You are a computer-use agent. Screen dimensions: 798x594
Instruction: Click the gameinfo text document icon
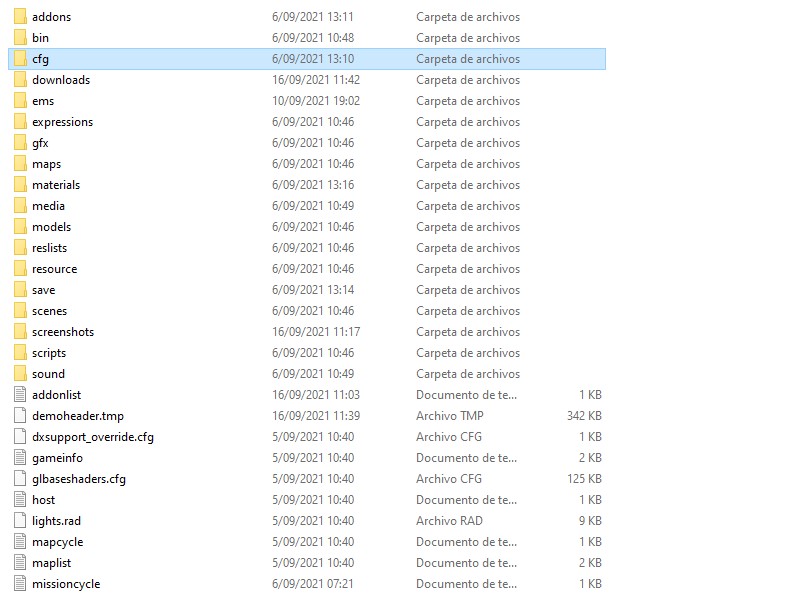pyautogui.click(x=20, y=458)
